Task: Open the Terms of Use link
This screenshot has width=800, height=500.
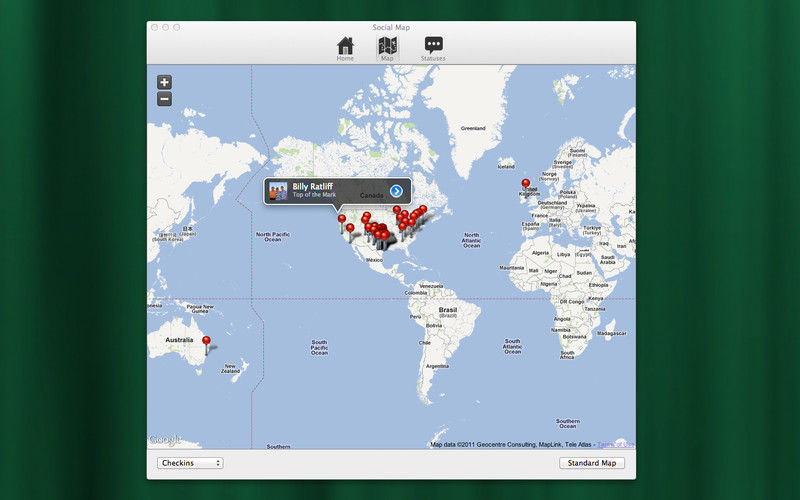Action: (x=615, y=444)
